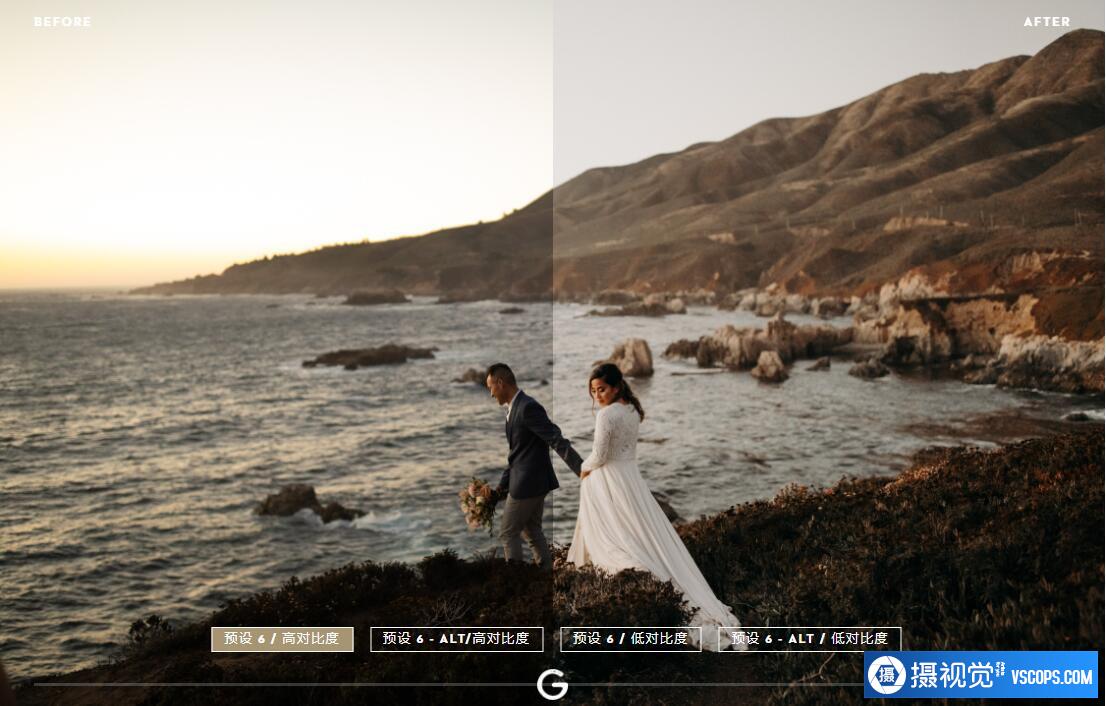The width and height of the screenshot is (1106, 706).
Task: Click the 摄视觉 watermark text
Action: (951, 676)
